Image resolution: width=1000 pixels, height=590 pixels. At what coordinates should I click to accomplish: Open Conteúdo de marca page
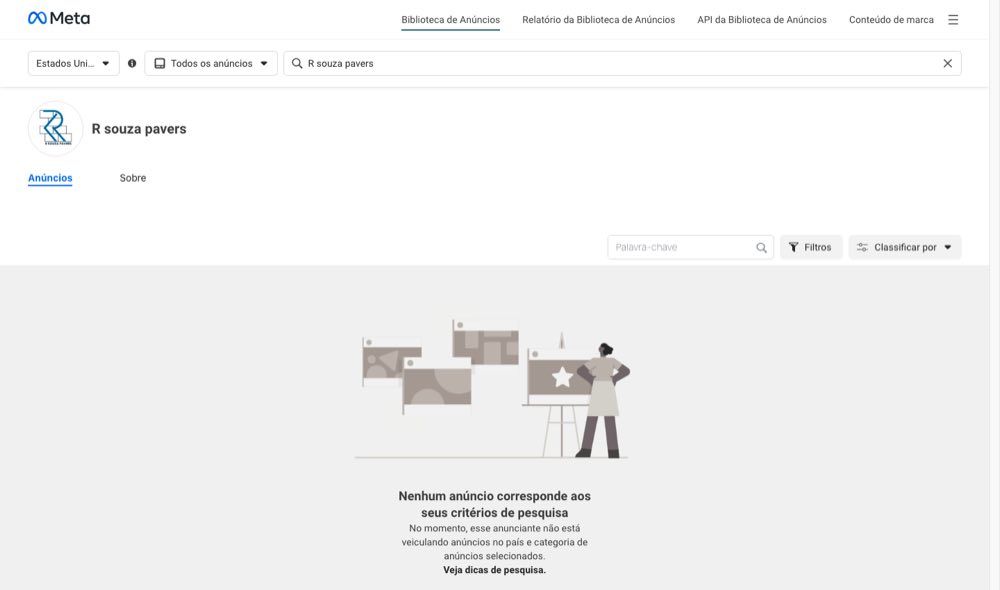(x=891, y=20)
